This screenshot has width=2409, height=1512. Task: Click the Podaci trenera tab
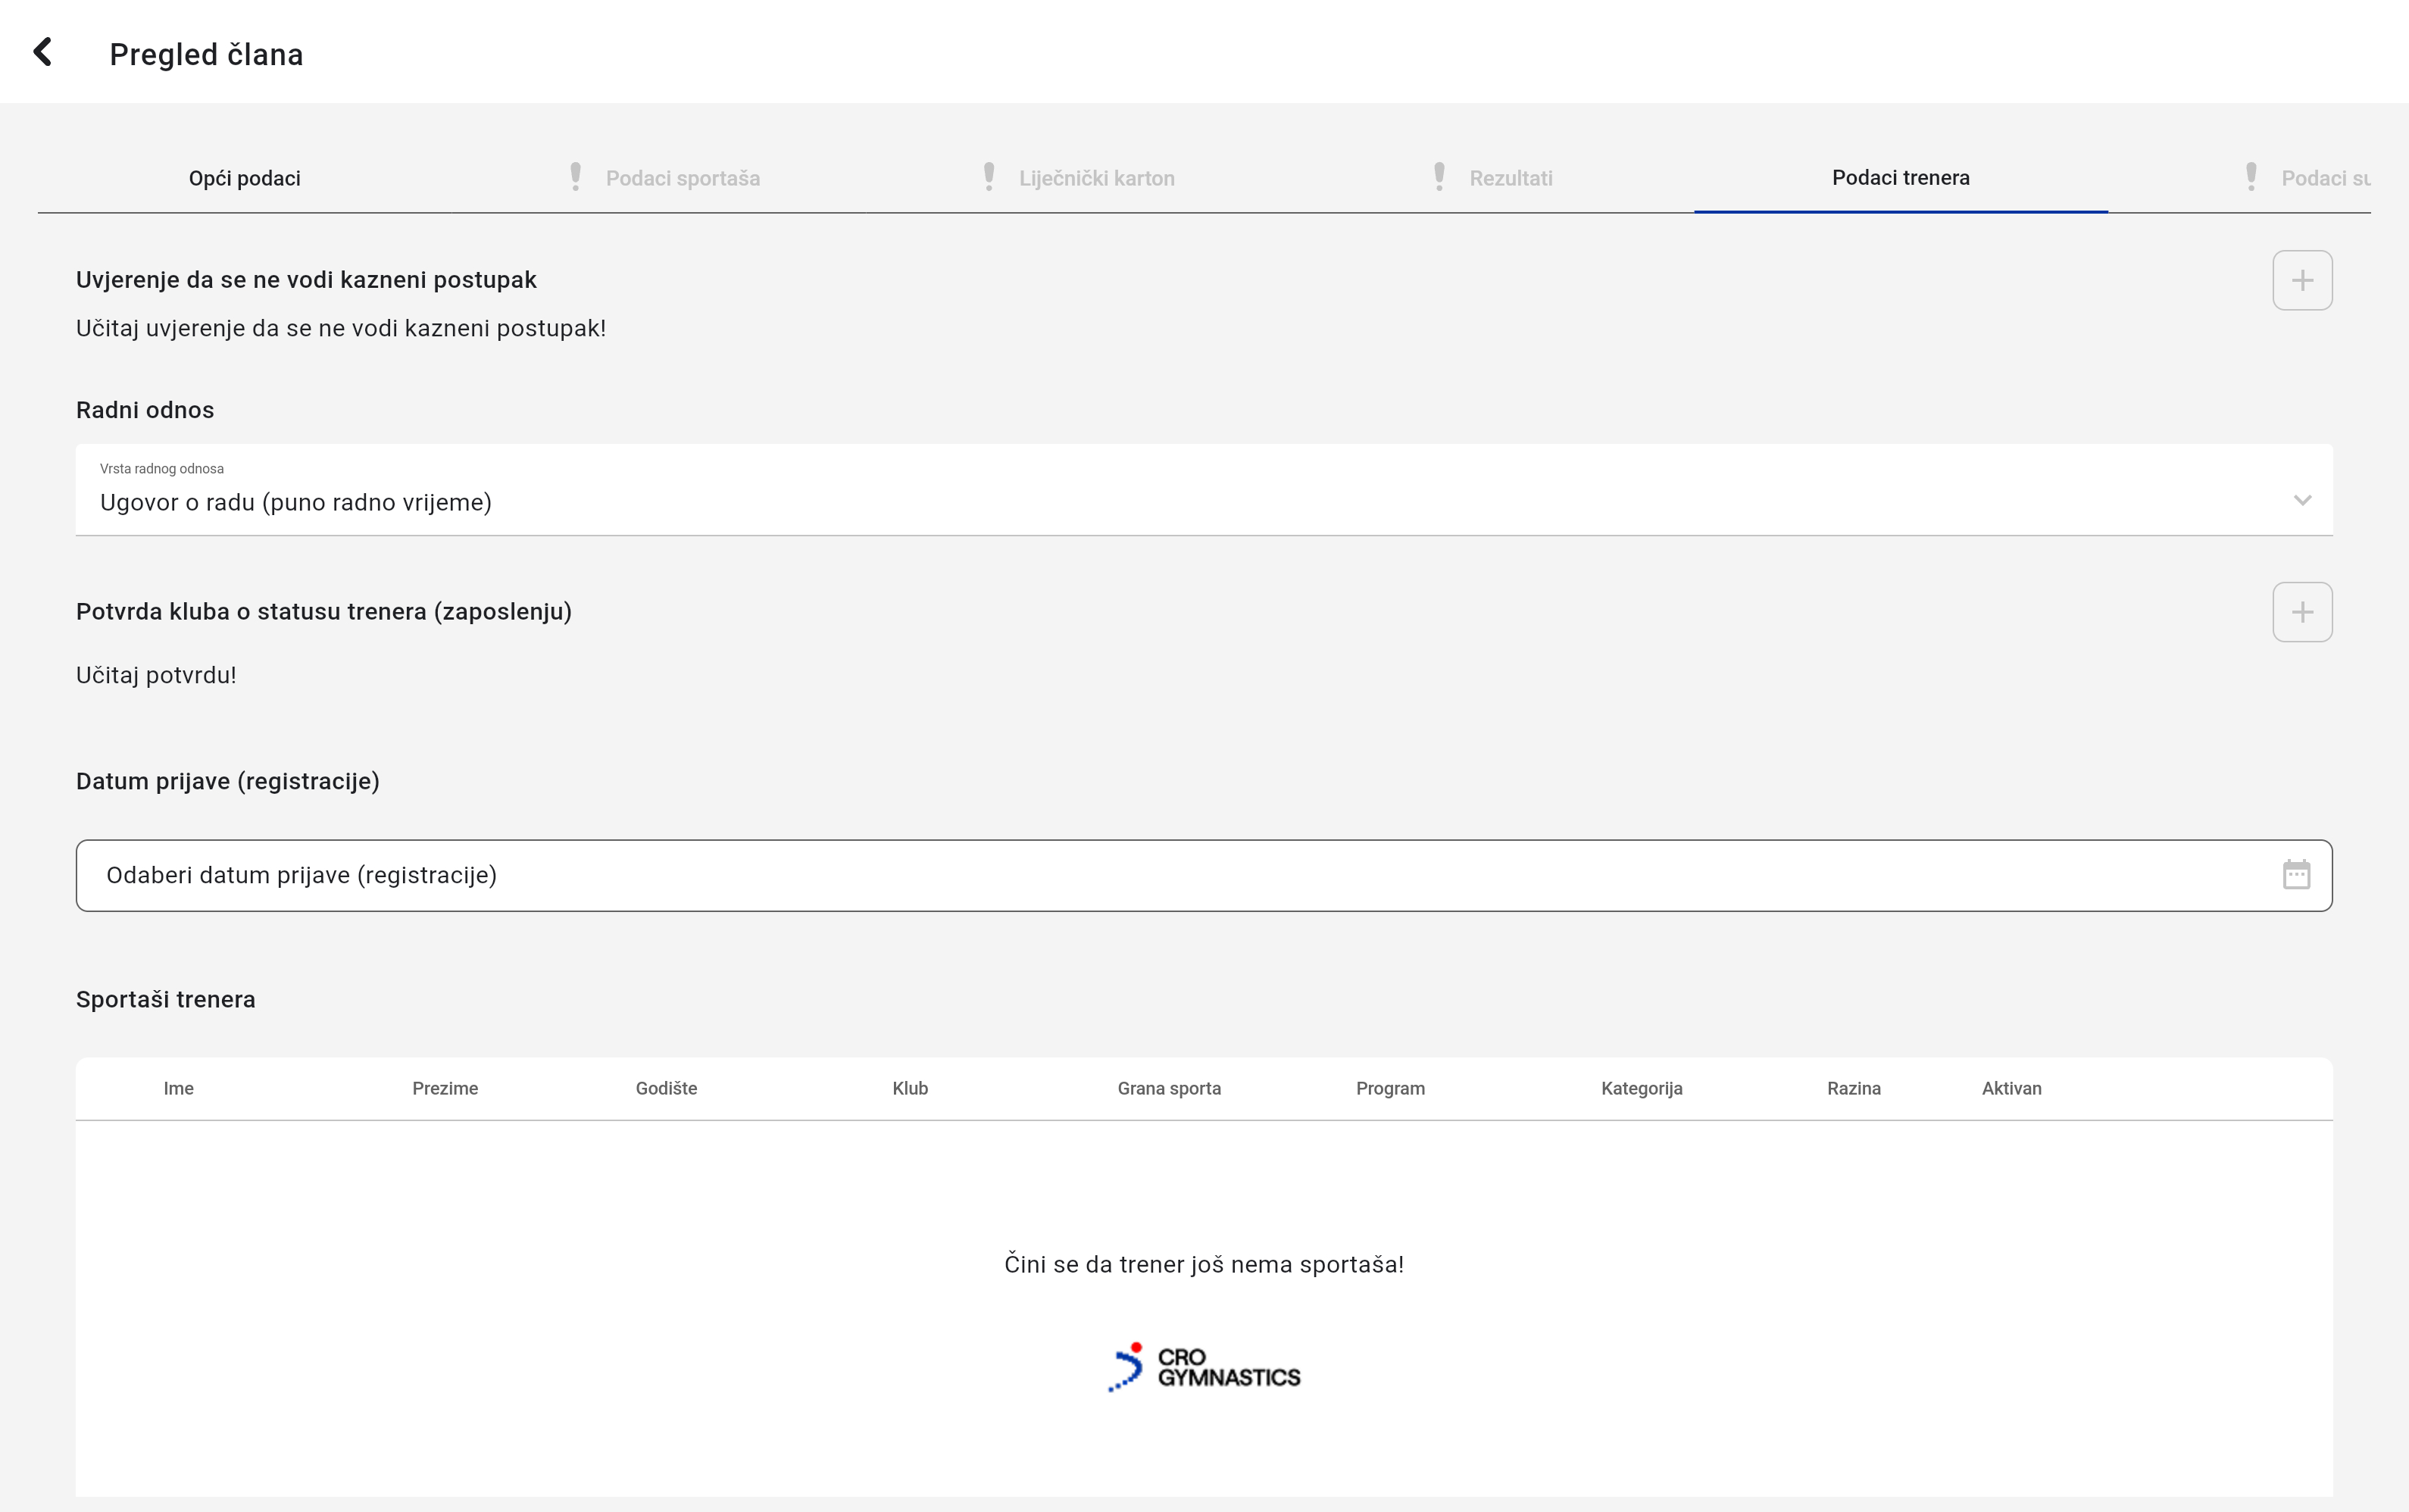(1900, 178)
